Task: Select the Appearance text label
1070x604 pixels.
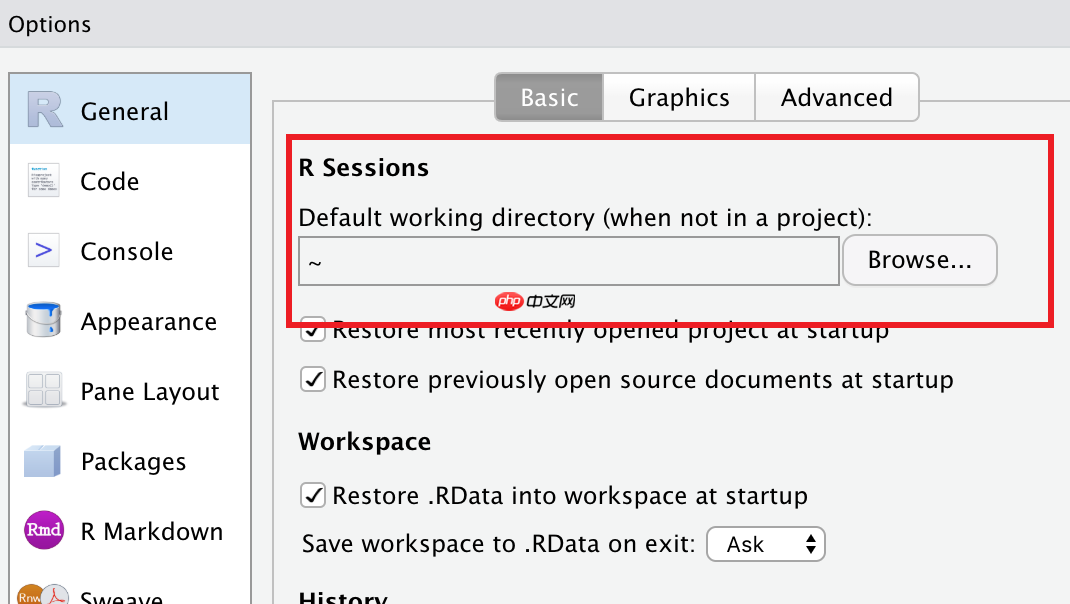Action: [149, 322]
